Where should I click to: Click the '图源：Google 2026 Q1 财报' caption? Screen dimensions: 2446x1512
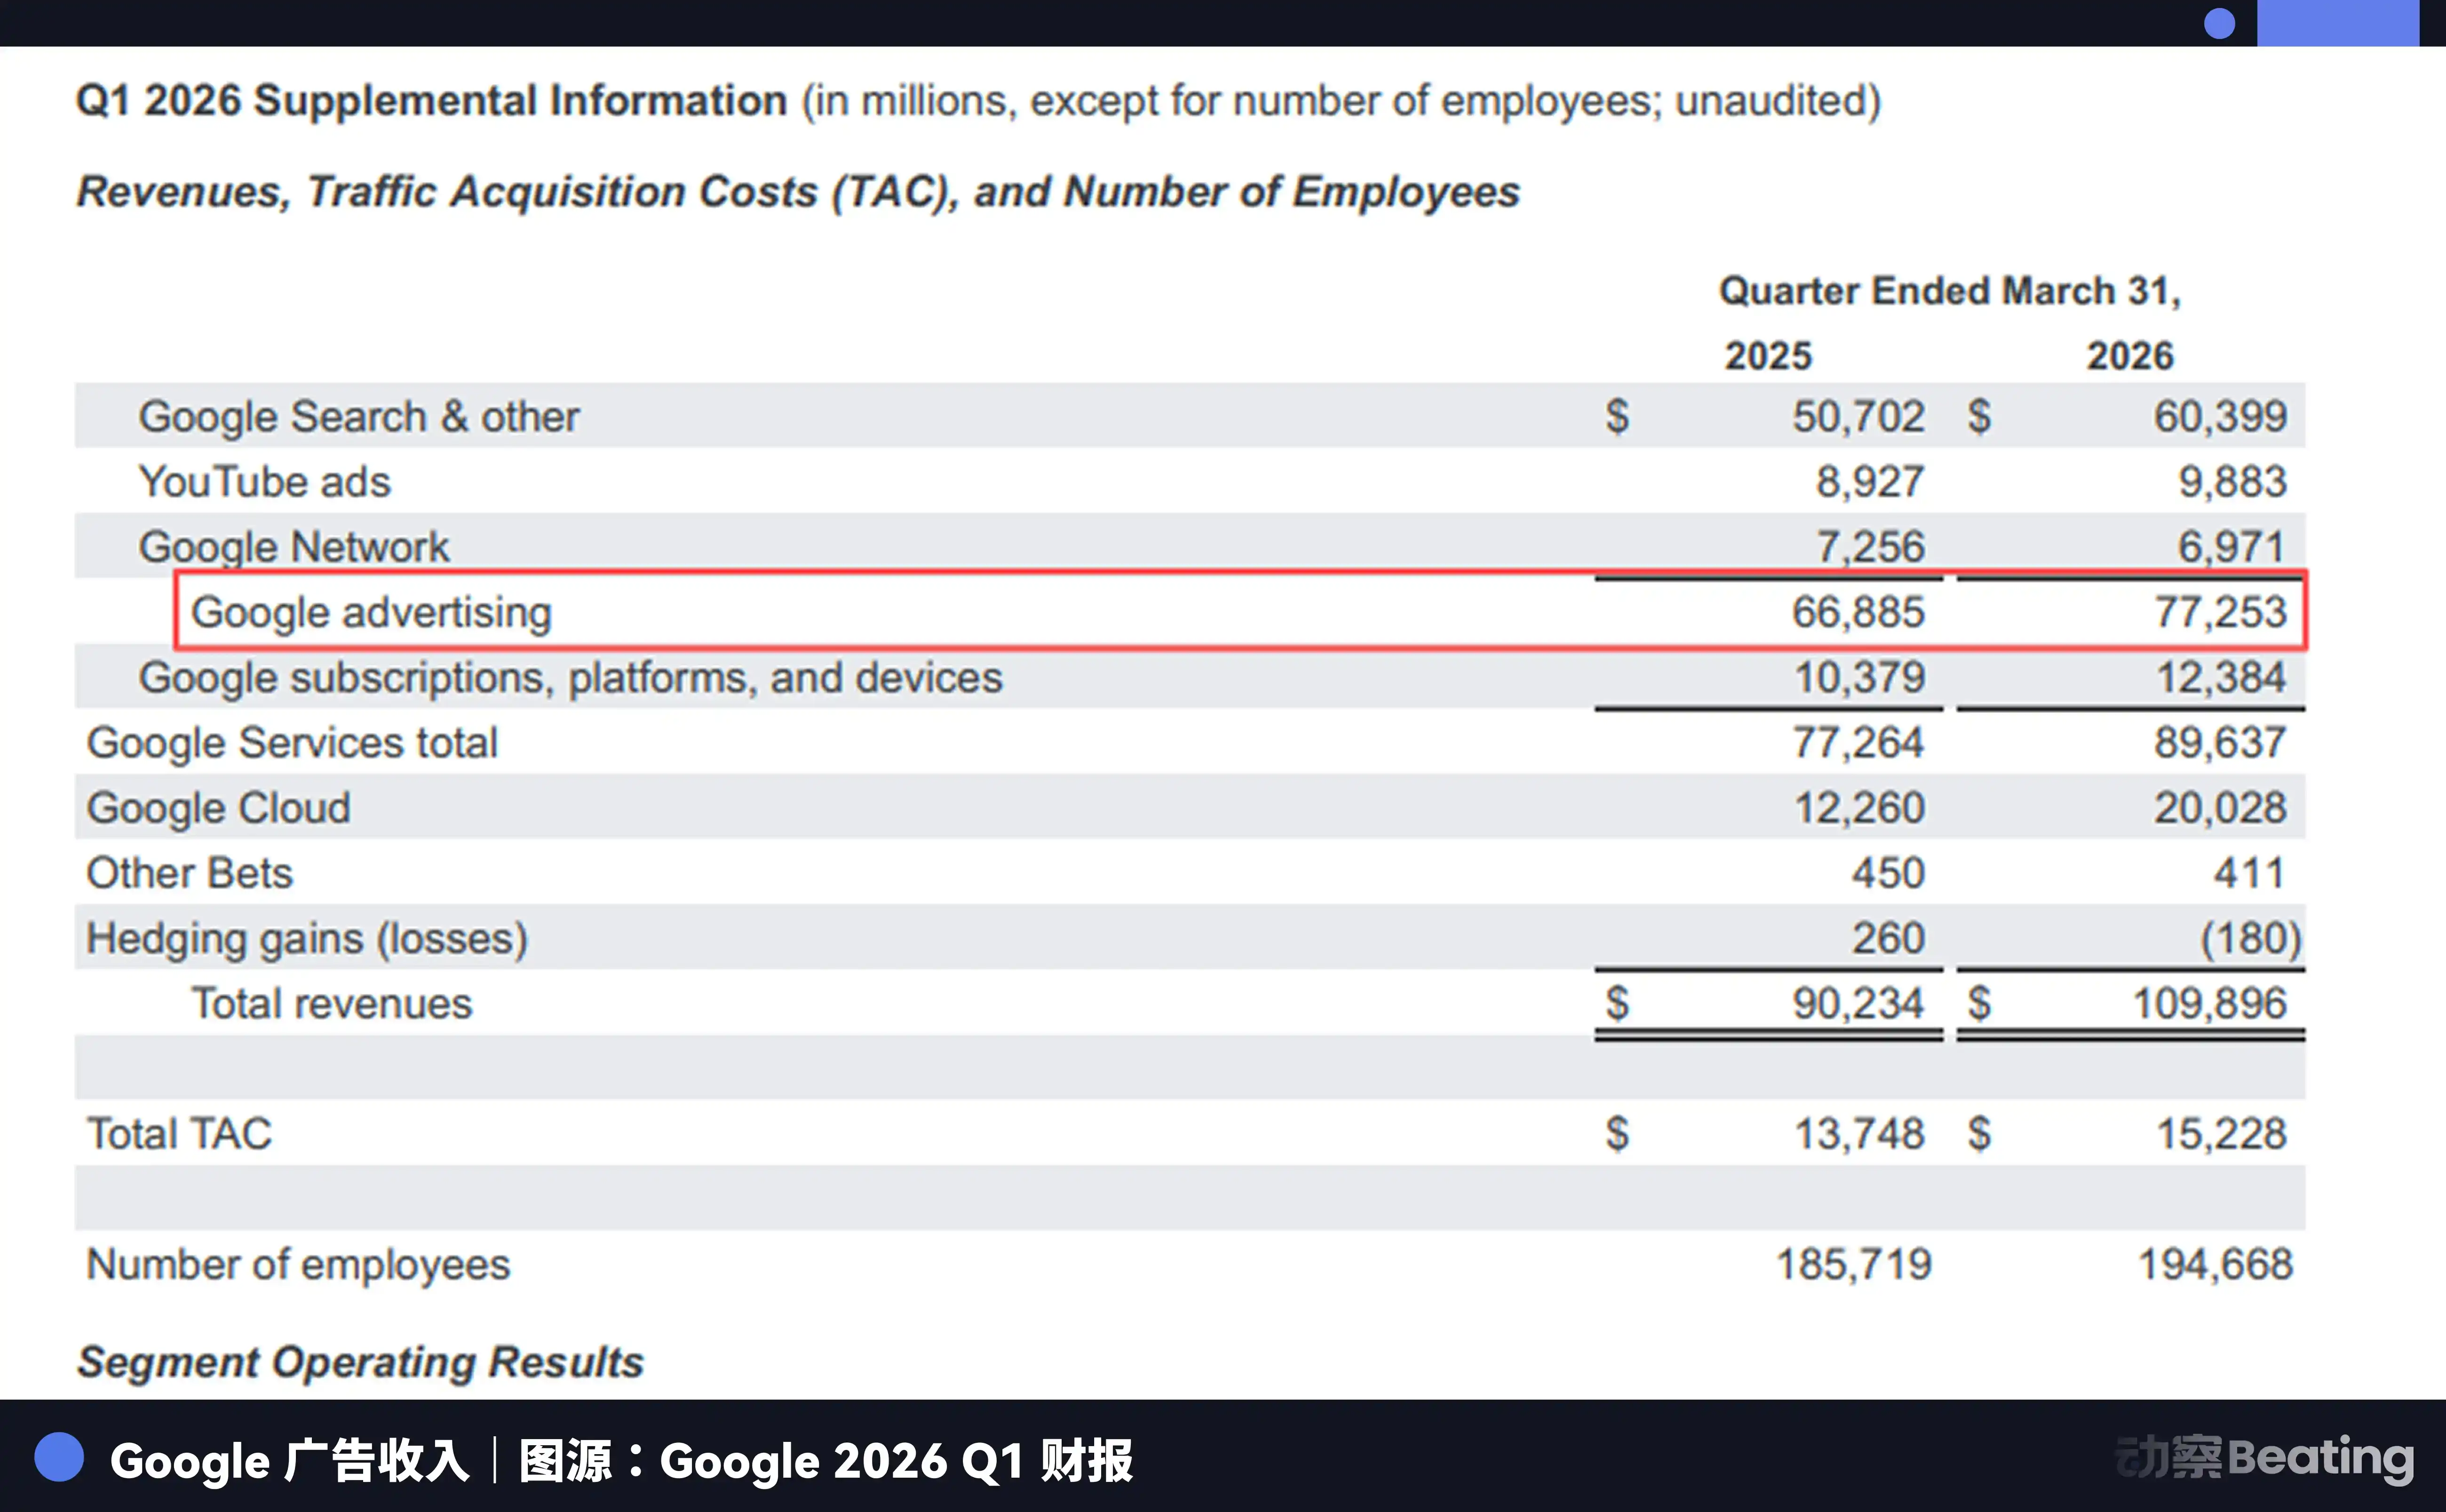point(826,1461)
